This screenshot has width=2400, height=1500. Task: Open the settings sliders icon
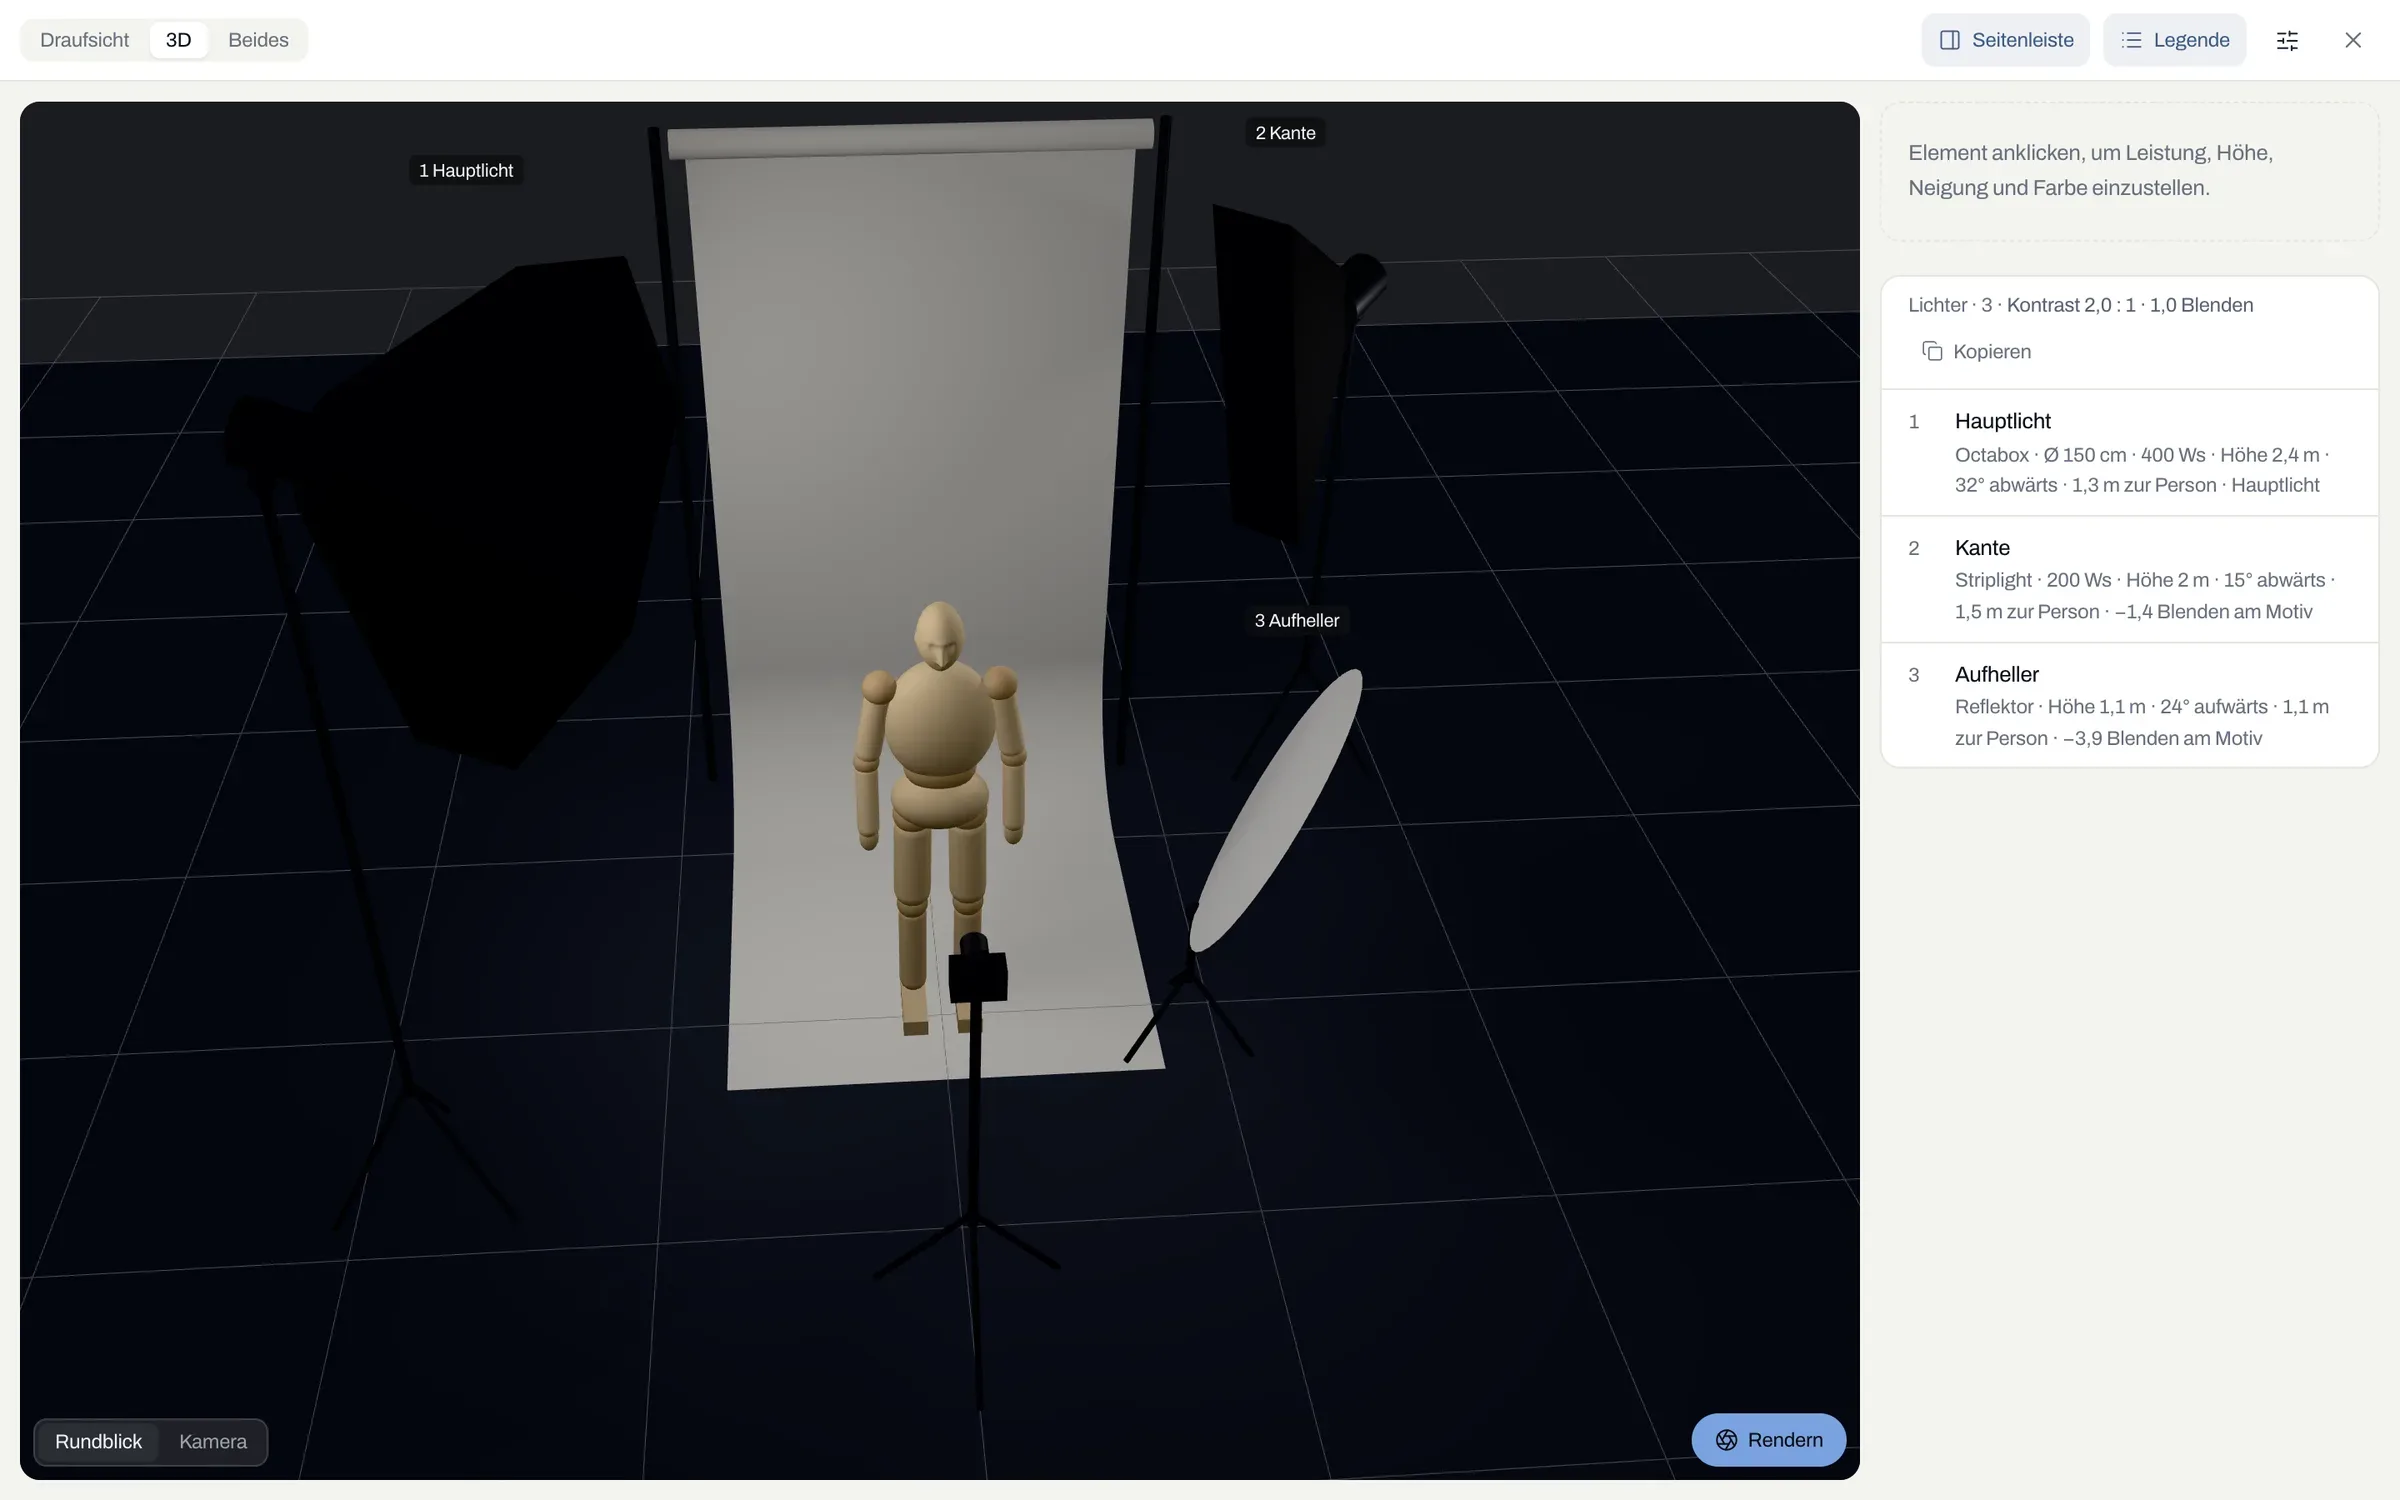pyautogui.click(x=2287, y=40)
